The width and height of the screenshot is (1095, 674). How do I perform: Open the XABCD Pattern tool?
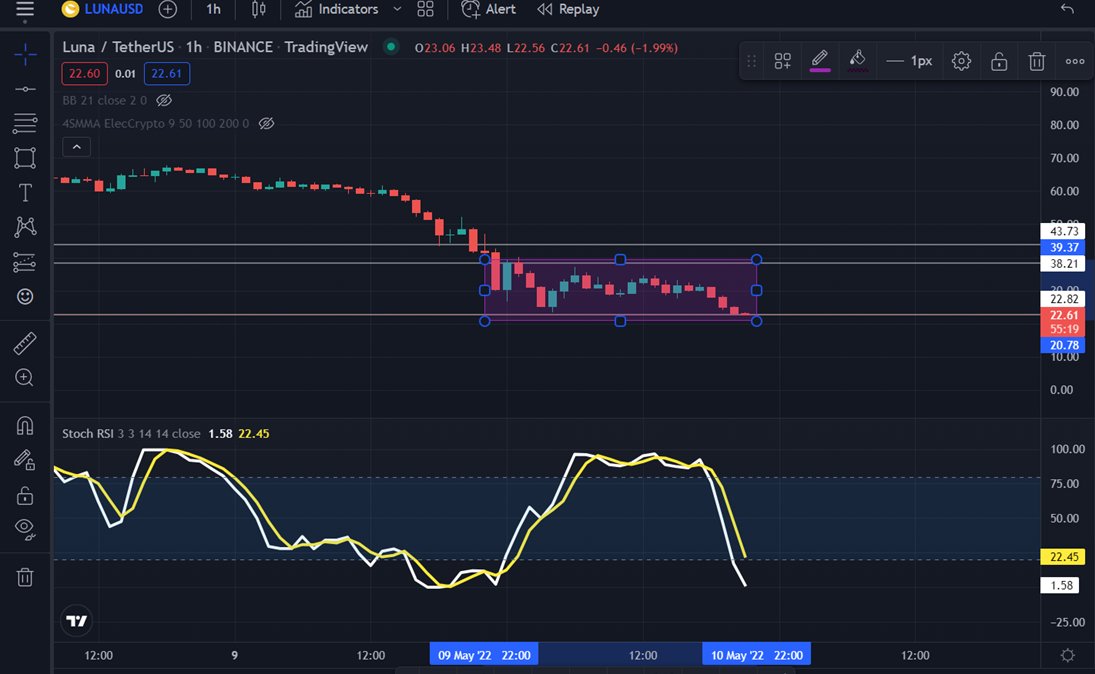pos(25,227)
